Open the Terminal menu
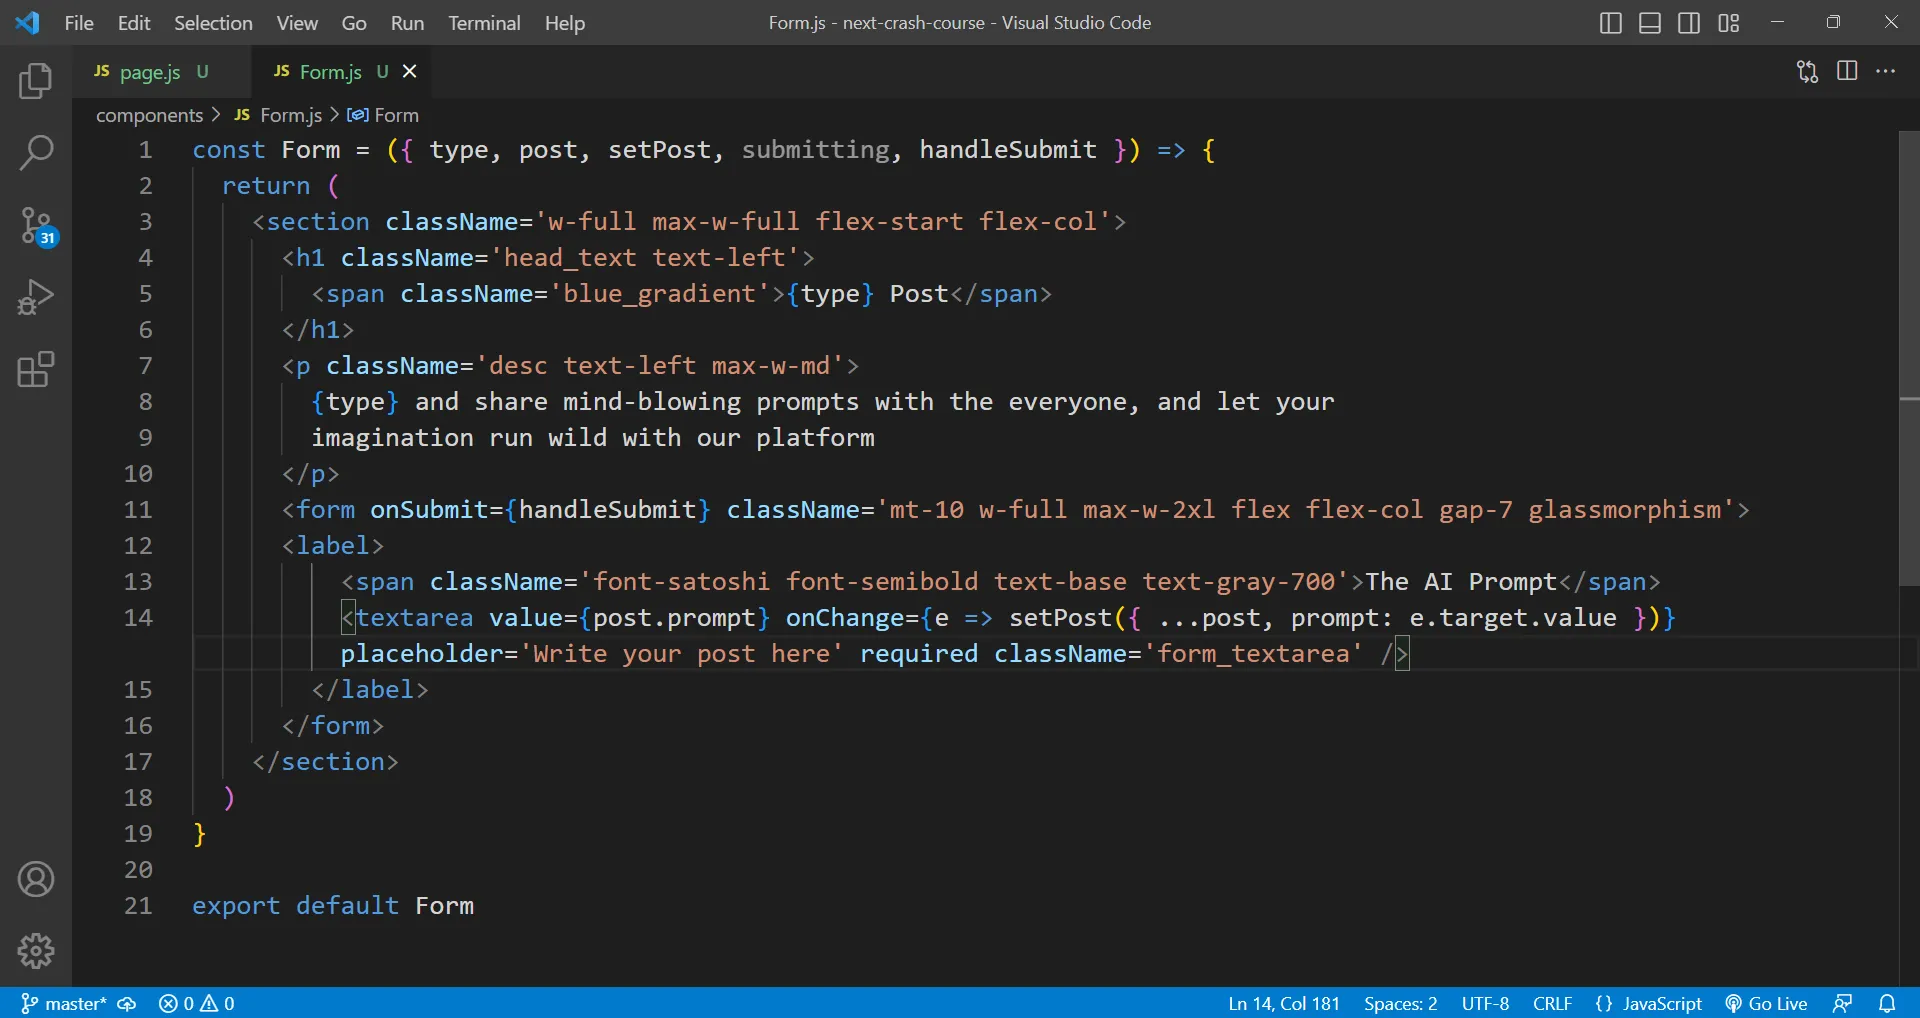Image resolution: width=1920 pixels, height=1018 pixels. click(x=484, y=23)
